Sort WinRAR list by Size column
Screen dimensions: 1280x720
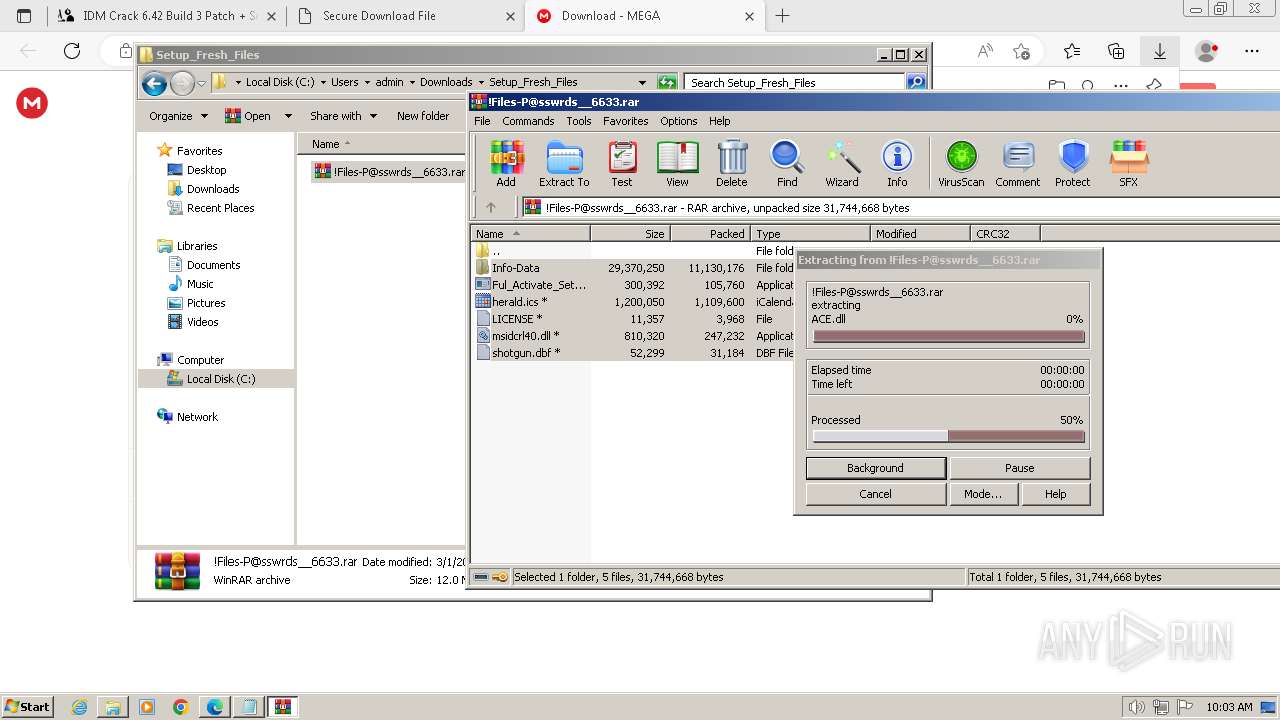tap(630, 233)
